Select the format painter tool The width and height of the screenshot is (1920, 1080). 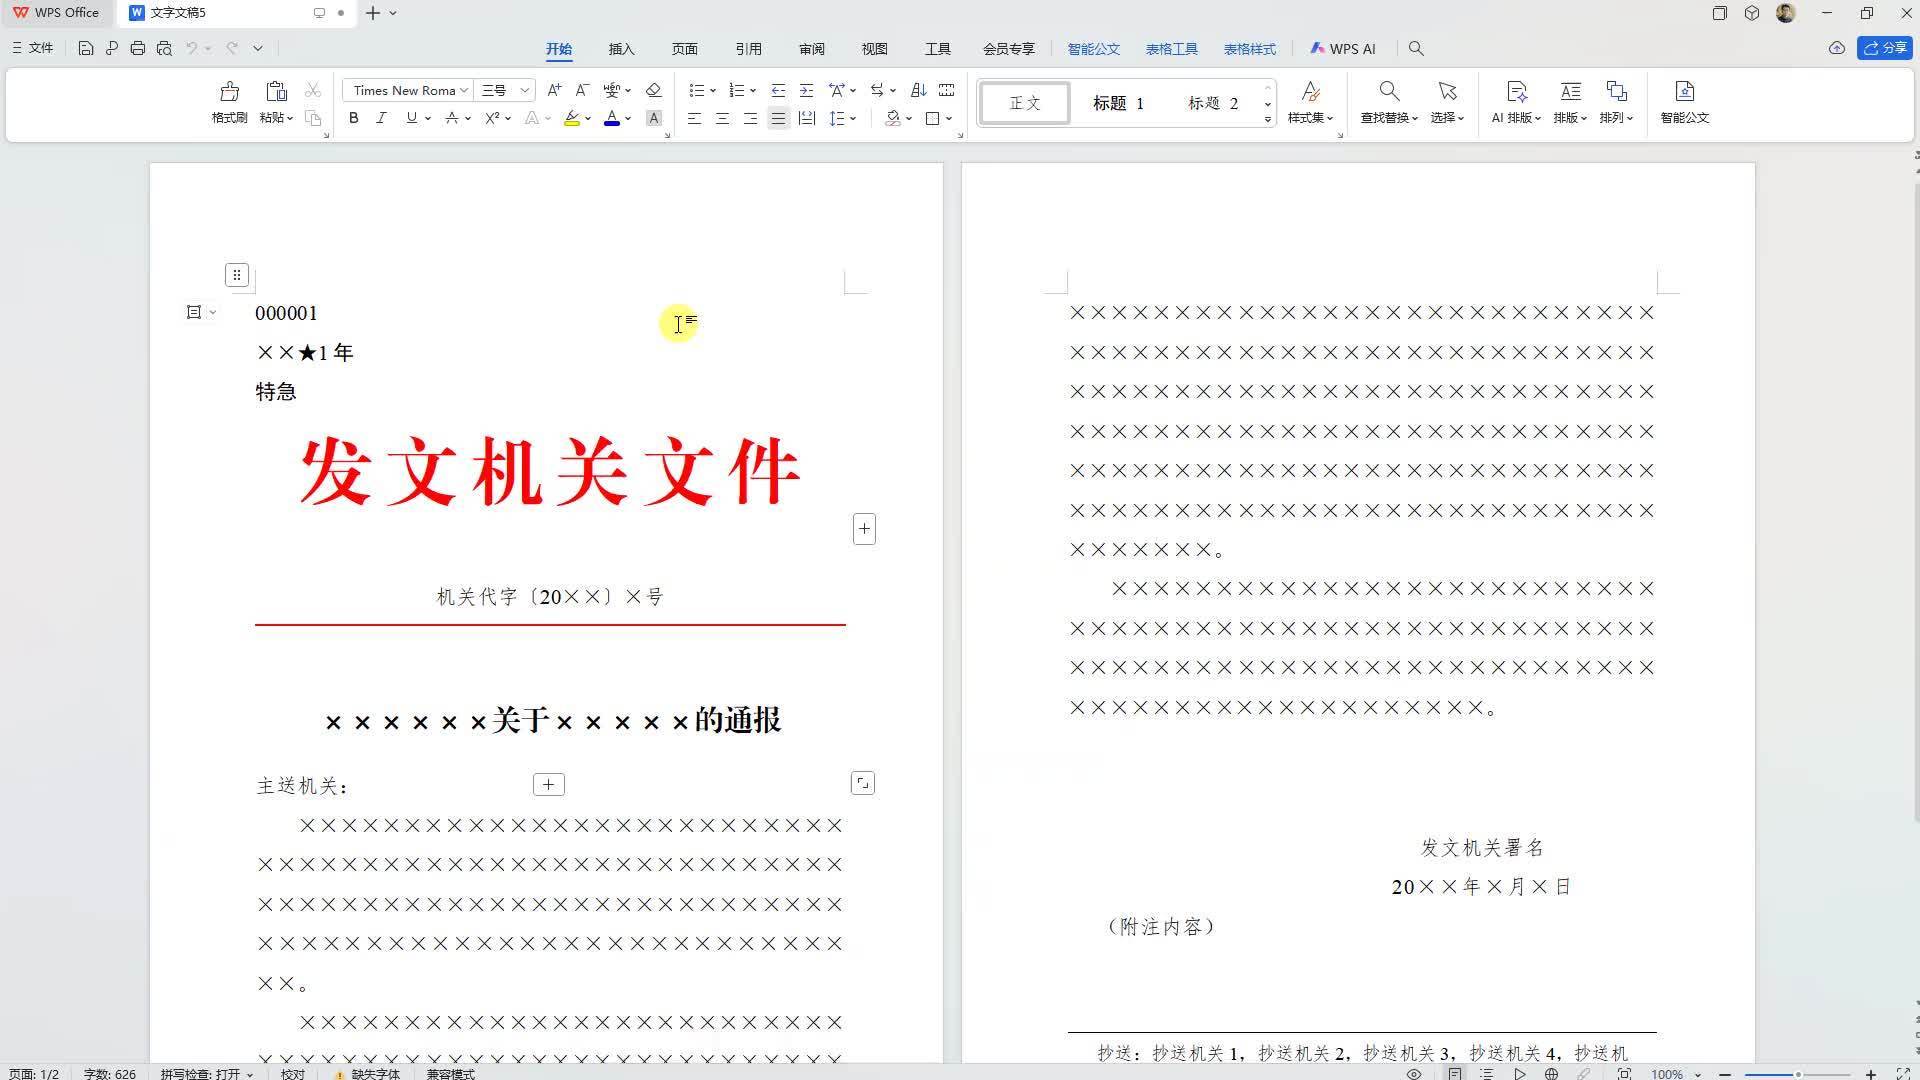tap(228, 100)
